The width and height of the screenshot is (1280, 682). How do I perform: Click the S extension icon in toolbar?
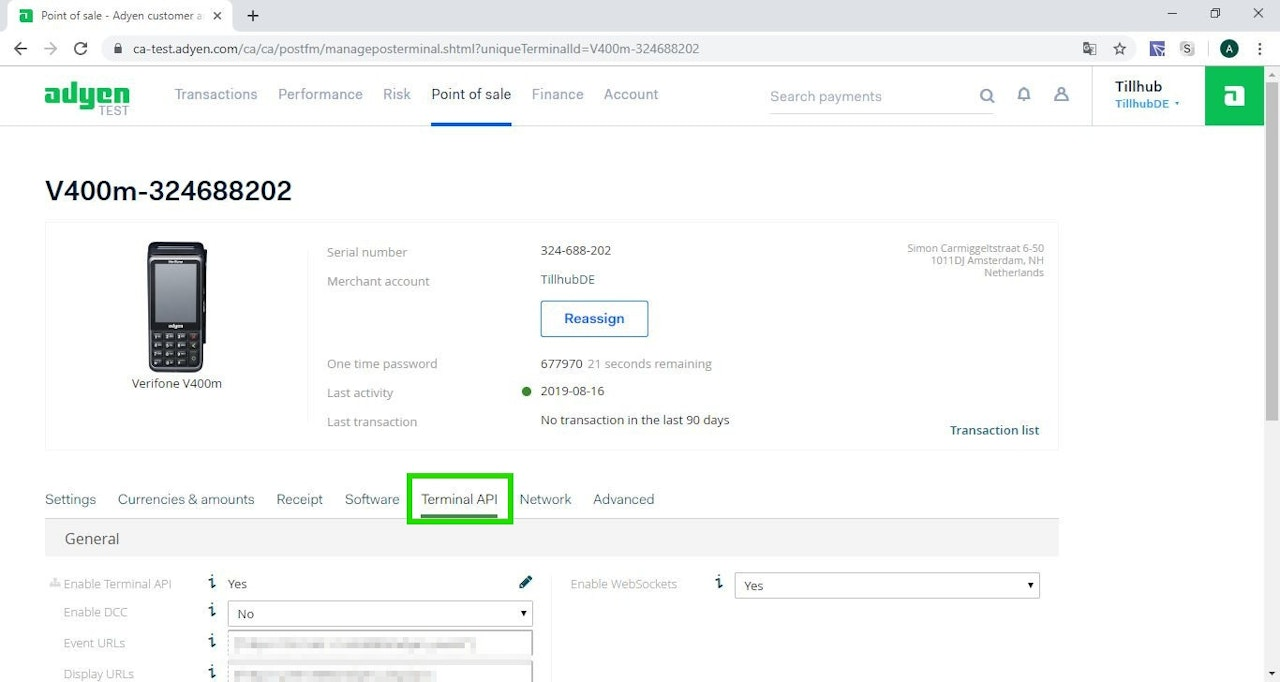[1187, 48]
